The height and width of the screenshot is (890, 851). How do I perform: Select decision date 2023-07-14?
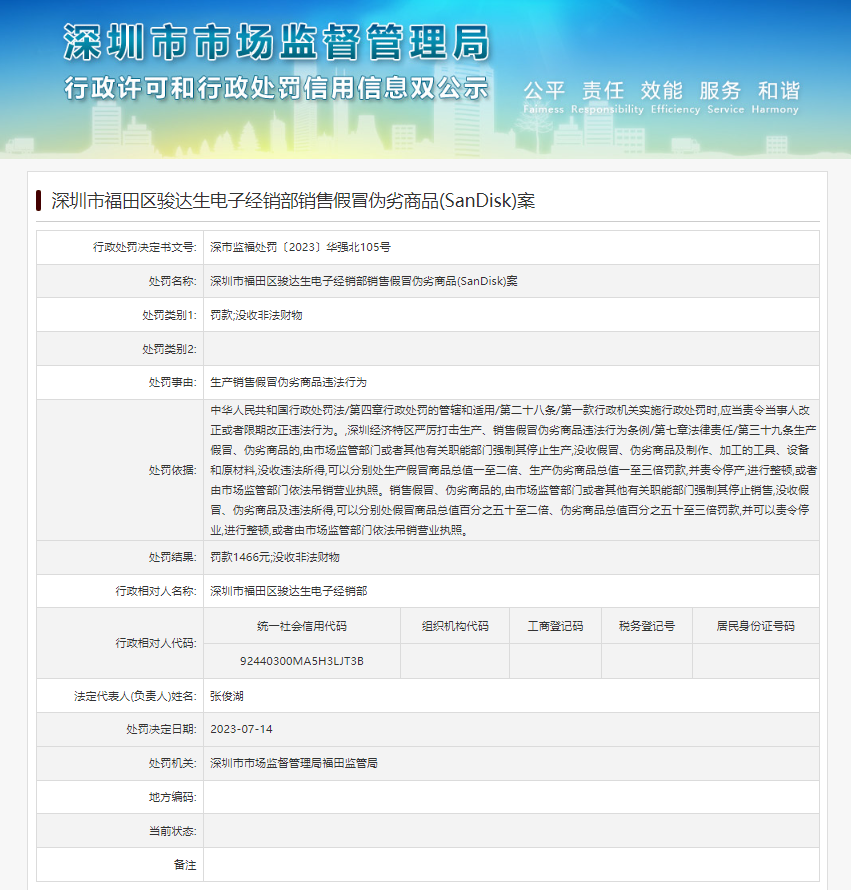[x=241, y=729]
